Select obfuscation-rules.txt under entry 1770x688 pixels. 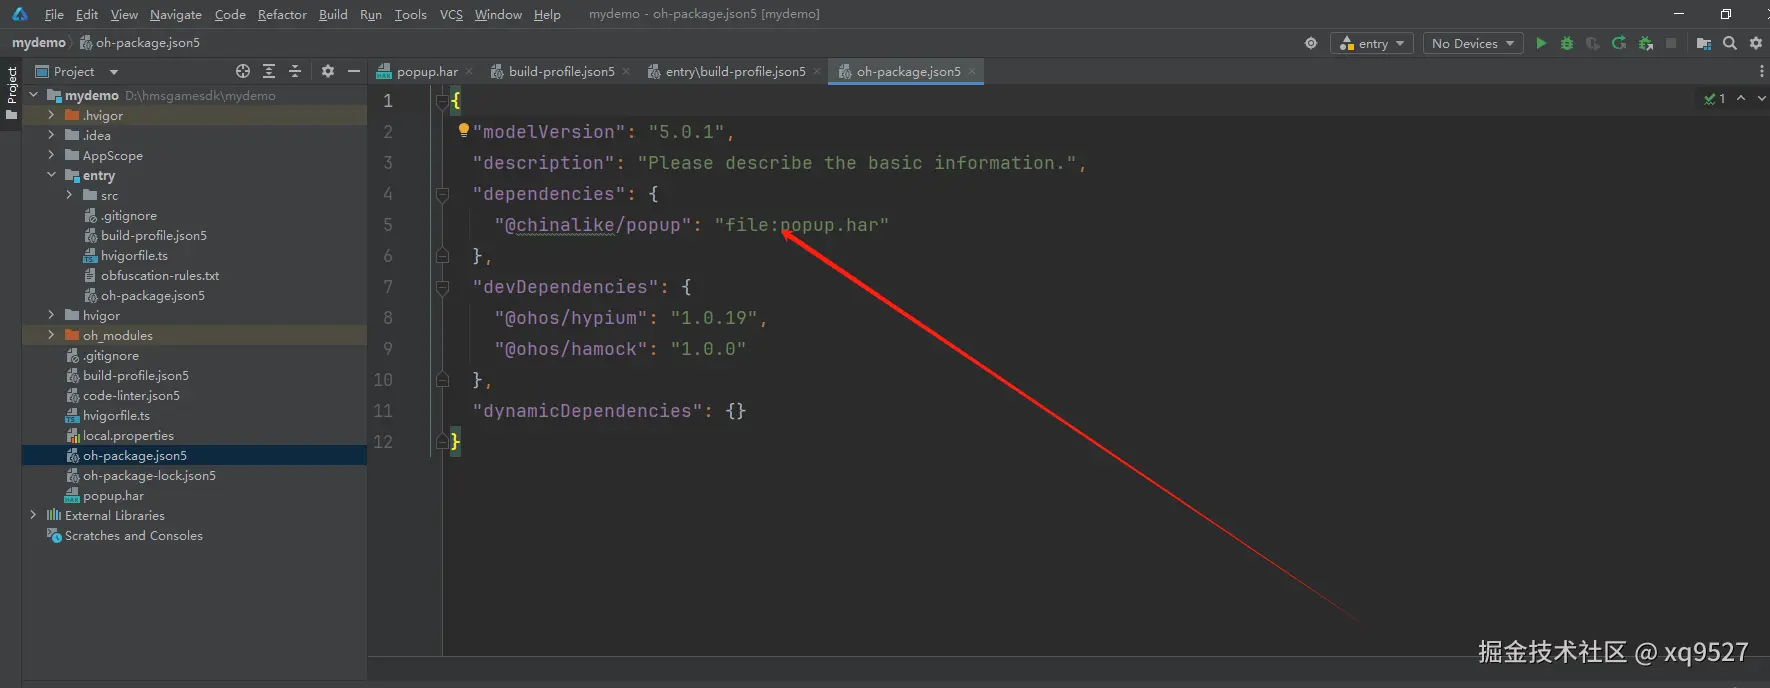159,275
